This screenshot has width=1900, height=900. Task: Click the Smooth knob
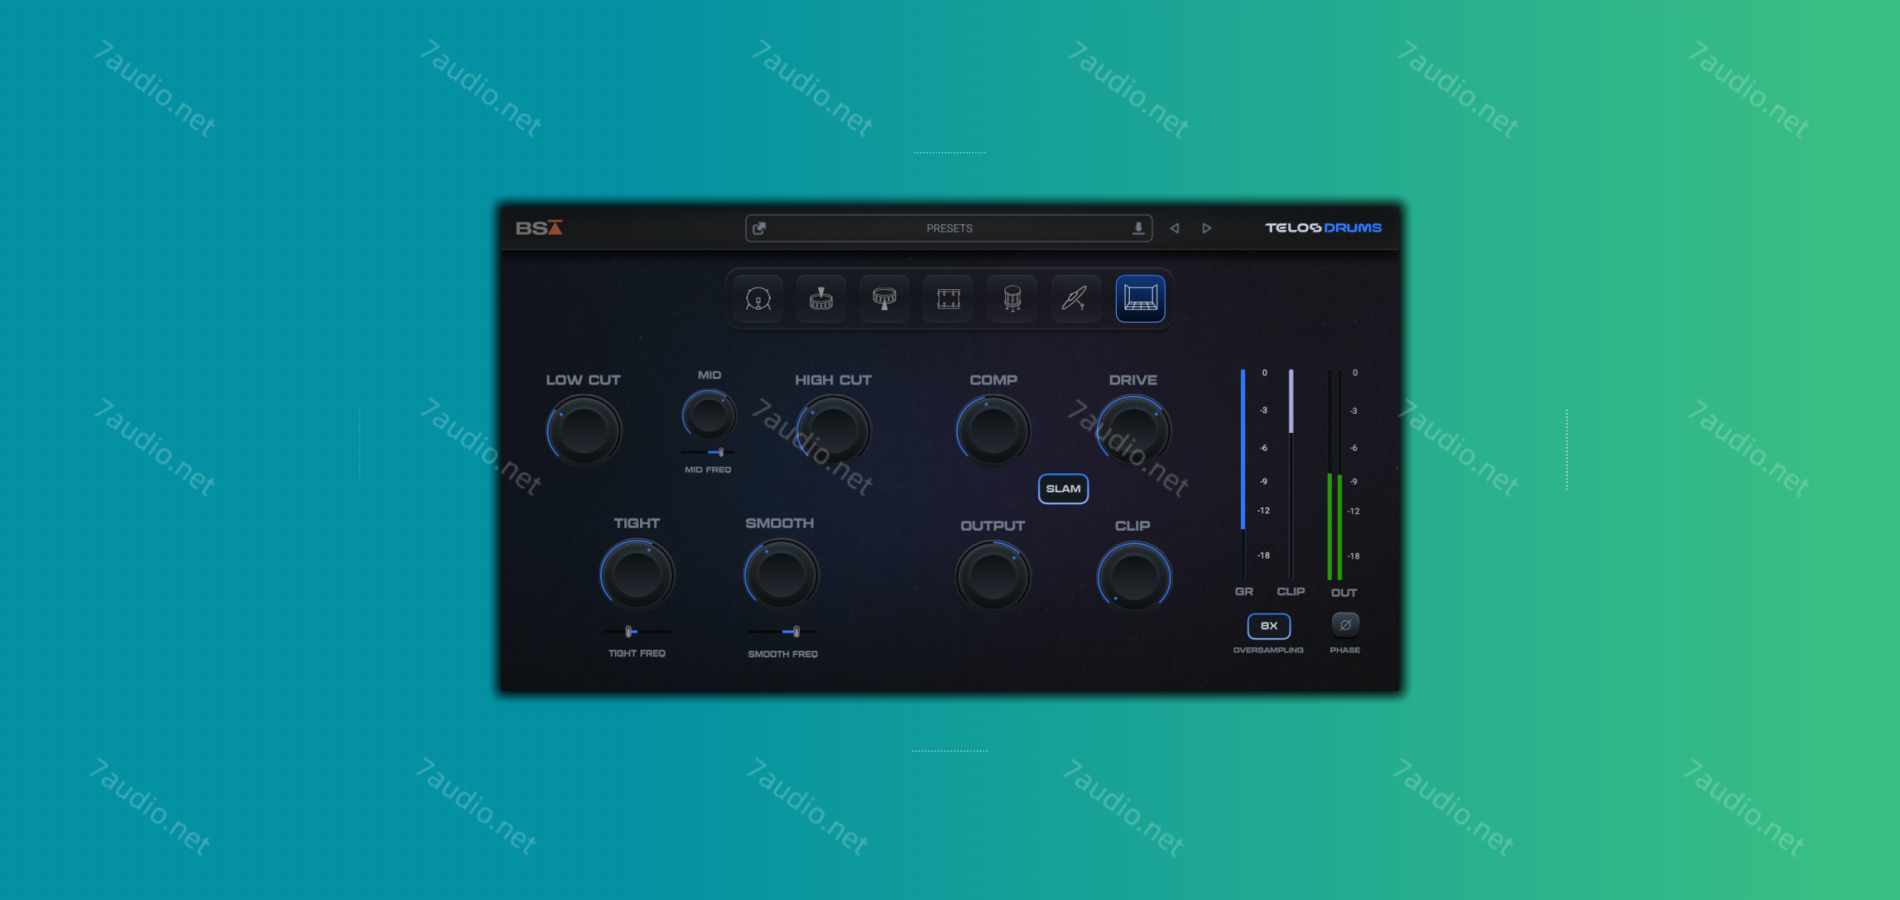pos(781,575)
